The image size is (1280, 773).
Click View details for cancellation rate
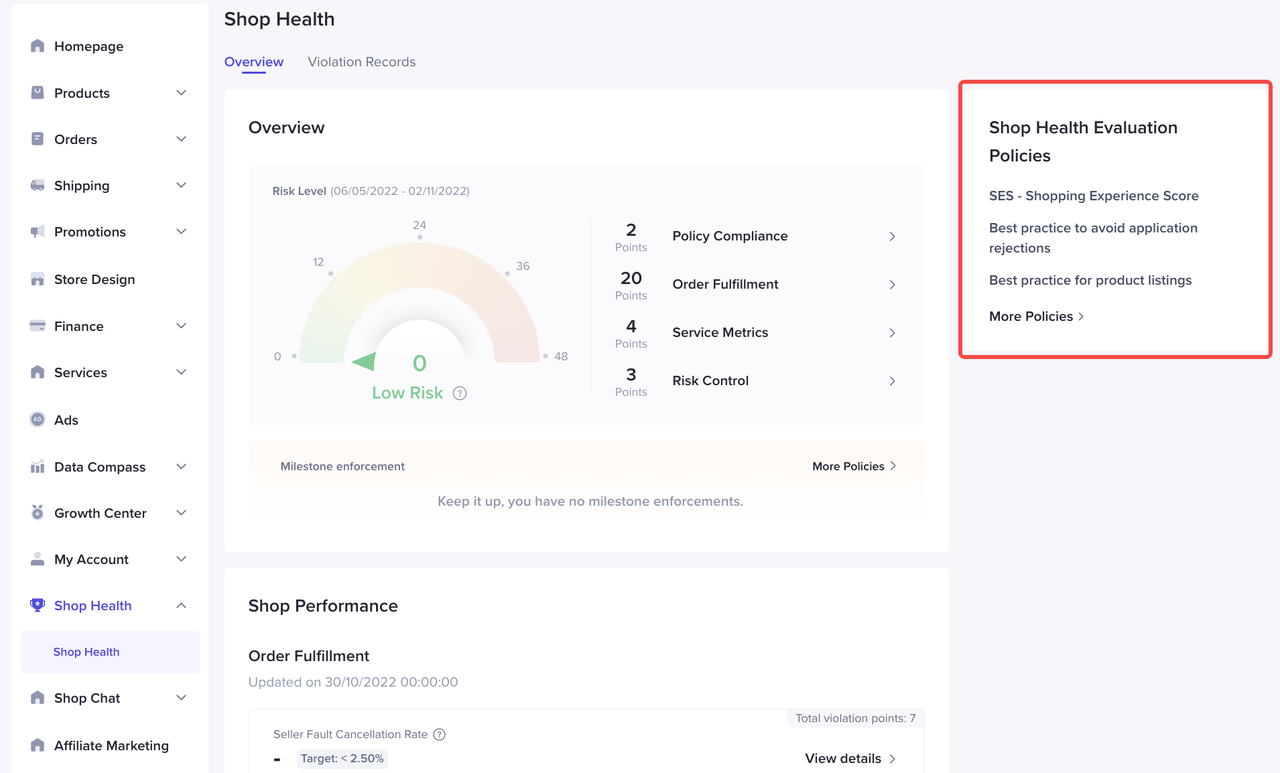(850, 758)
